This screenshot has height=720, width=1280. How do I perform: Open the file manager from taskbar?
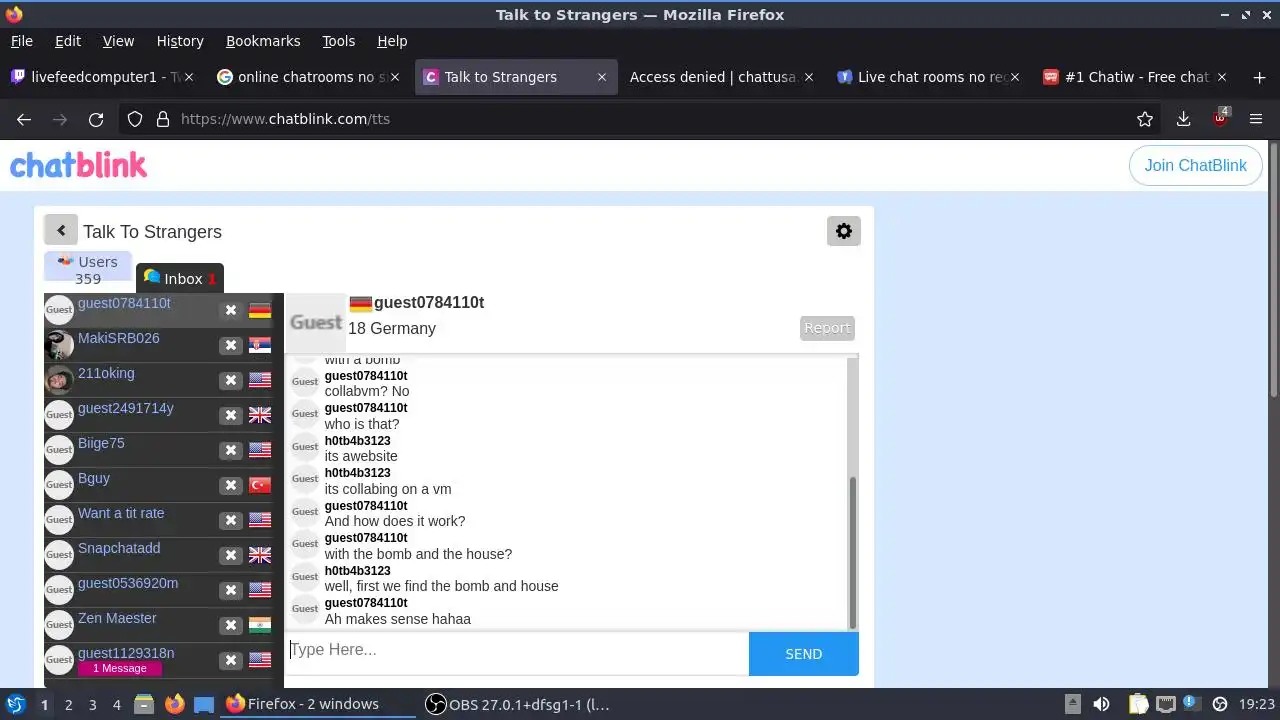144,704
